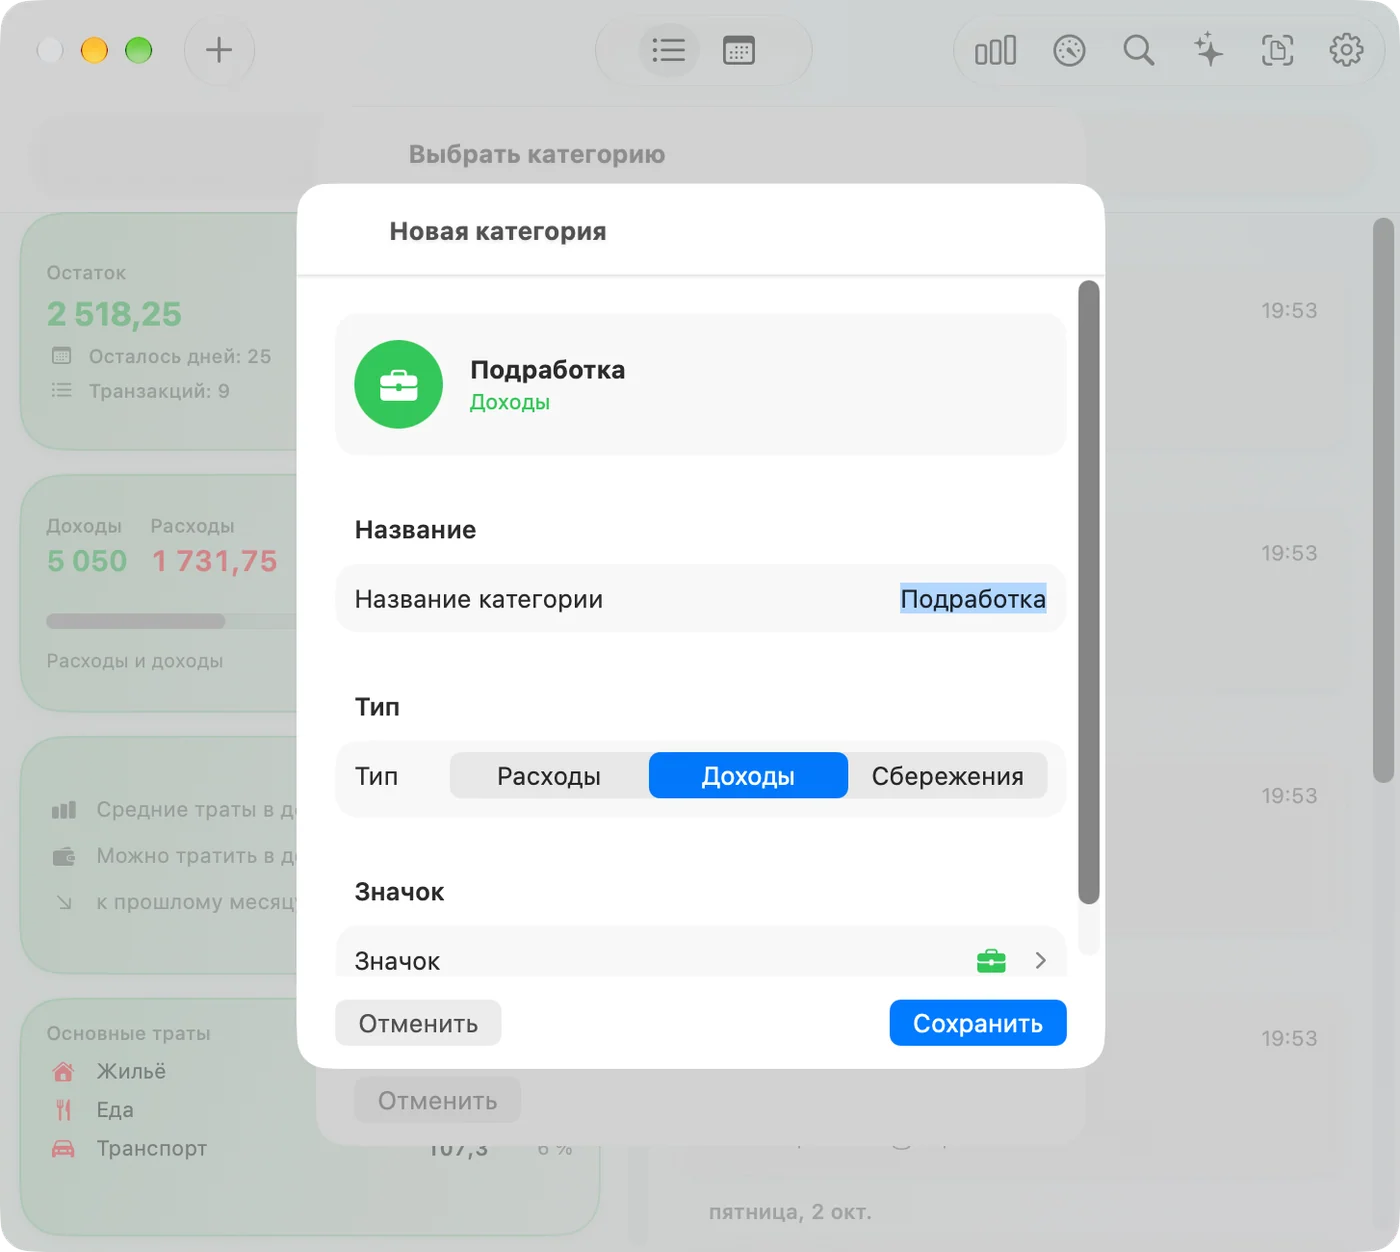Open the settings gear icon
Screen dimensions: 1400x1252
click(x=1346, y=50)
